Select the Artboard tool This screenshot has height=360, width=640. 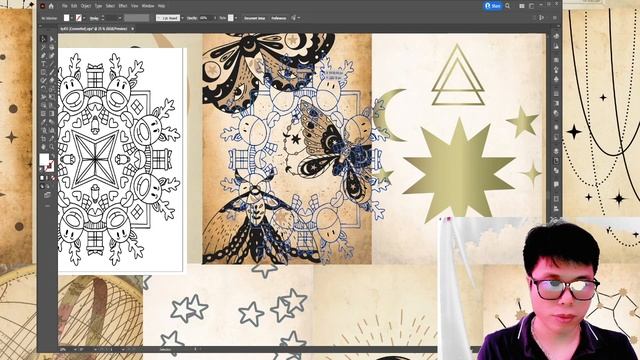pos(44,138)
